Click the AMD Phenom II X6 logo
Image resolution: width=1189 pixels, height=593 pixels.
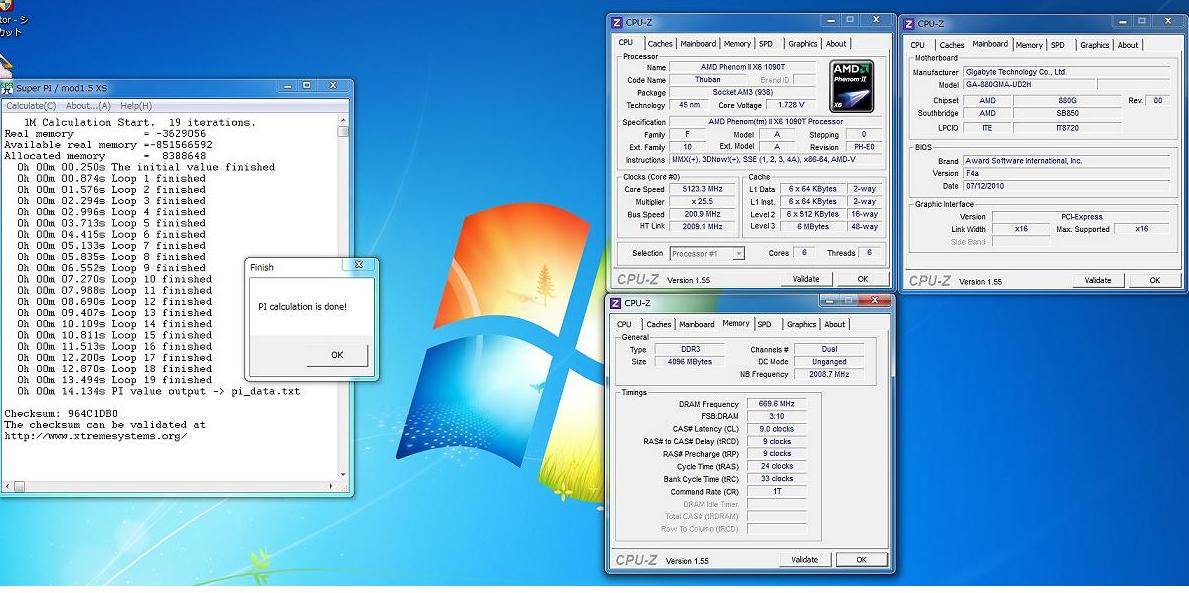point(852,85)
